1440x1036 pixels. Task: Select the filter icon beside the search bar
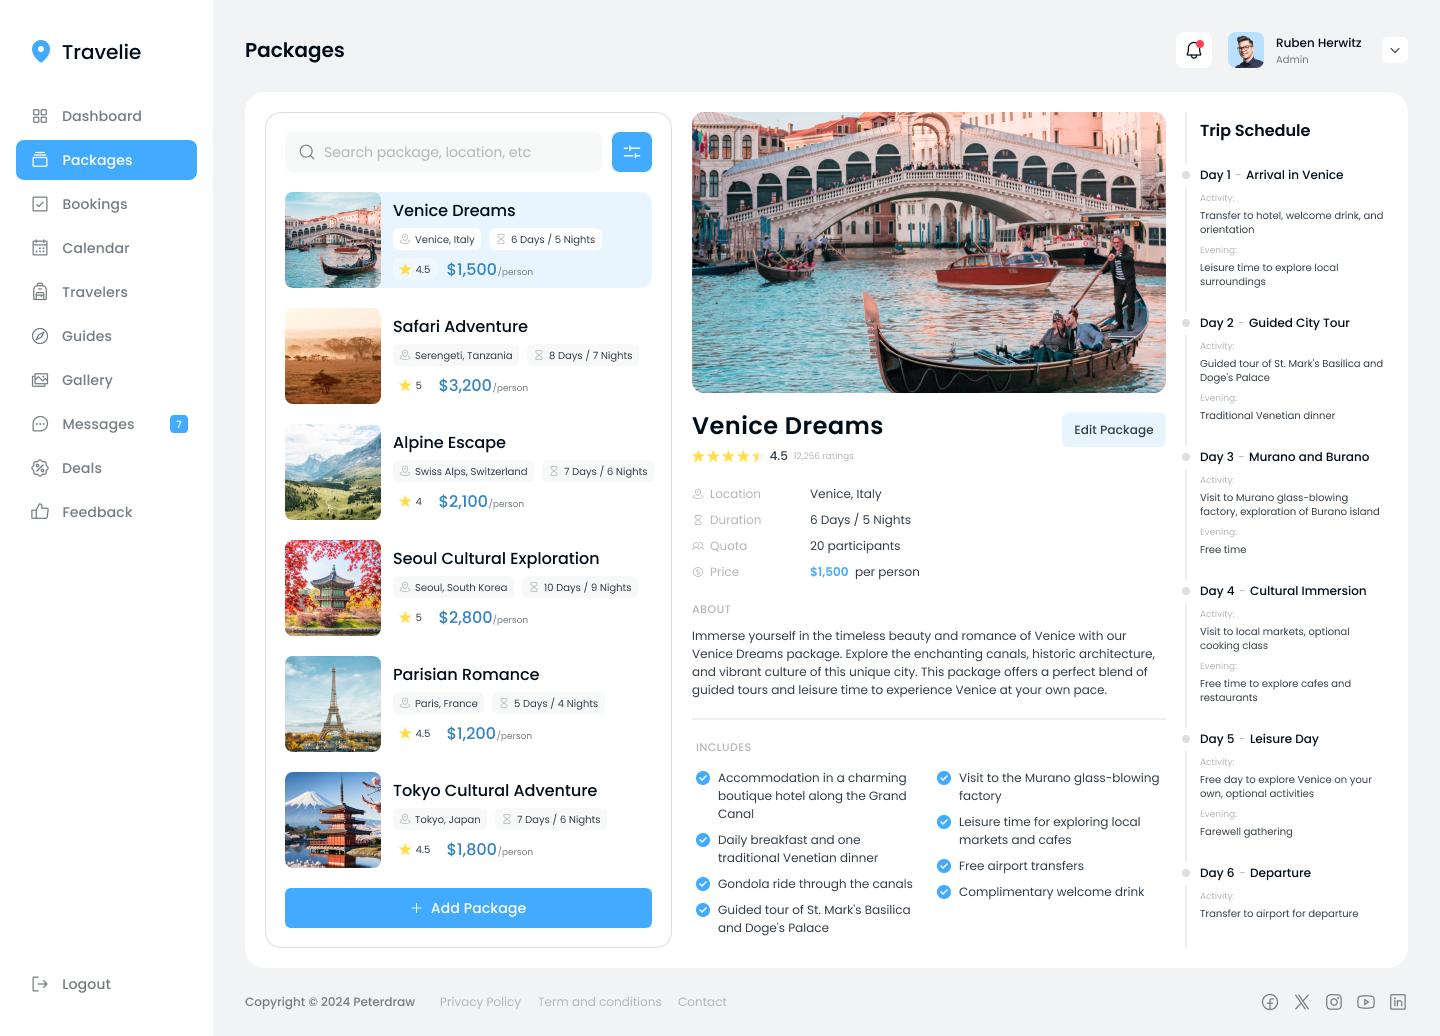click(631, 151)
